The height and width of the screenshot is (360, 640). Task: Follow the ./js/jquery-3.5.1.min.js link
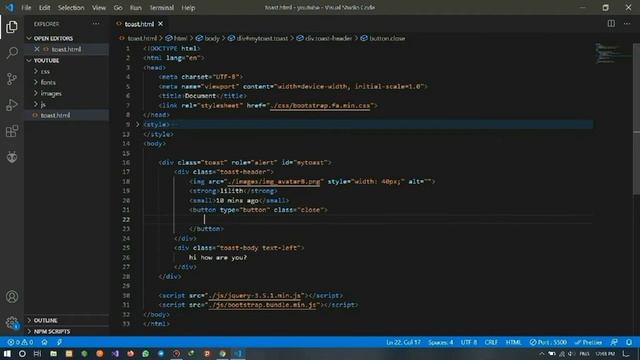tap(255, 295)
